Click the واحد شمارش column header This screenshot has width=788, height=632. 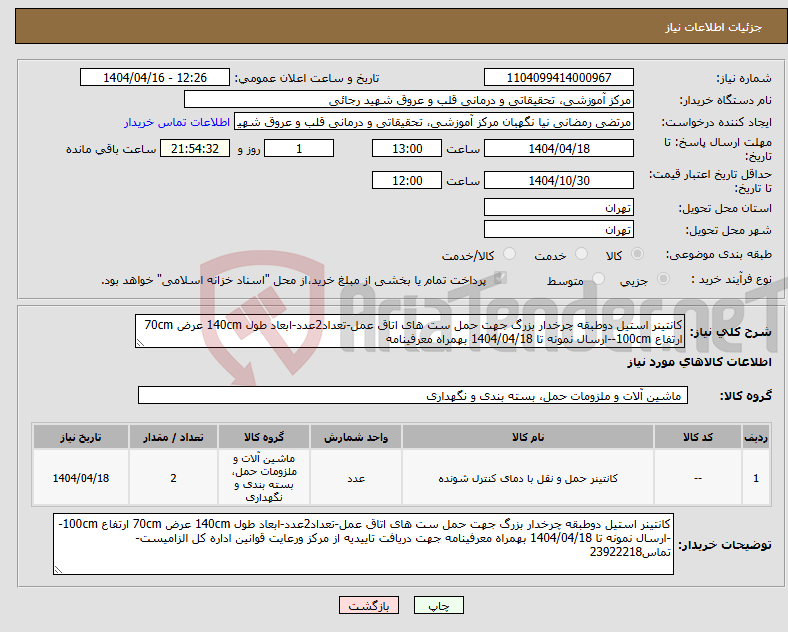coord(356,437)
